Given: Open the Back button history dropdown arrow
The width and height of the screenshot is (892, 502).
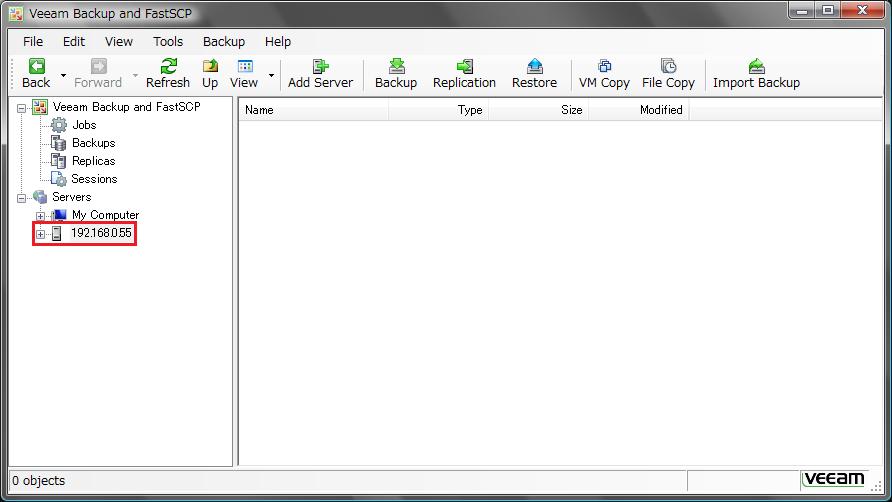Looking at the screenshot, I should [x=63, y=75].
